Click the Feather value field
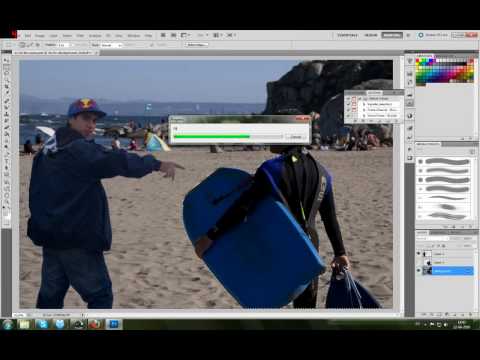 (x=64, y=45)
